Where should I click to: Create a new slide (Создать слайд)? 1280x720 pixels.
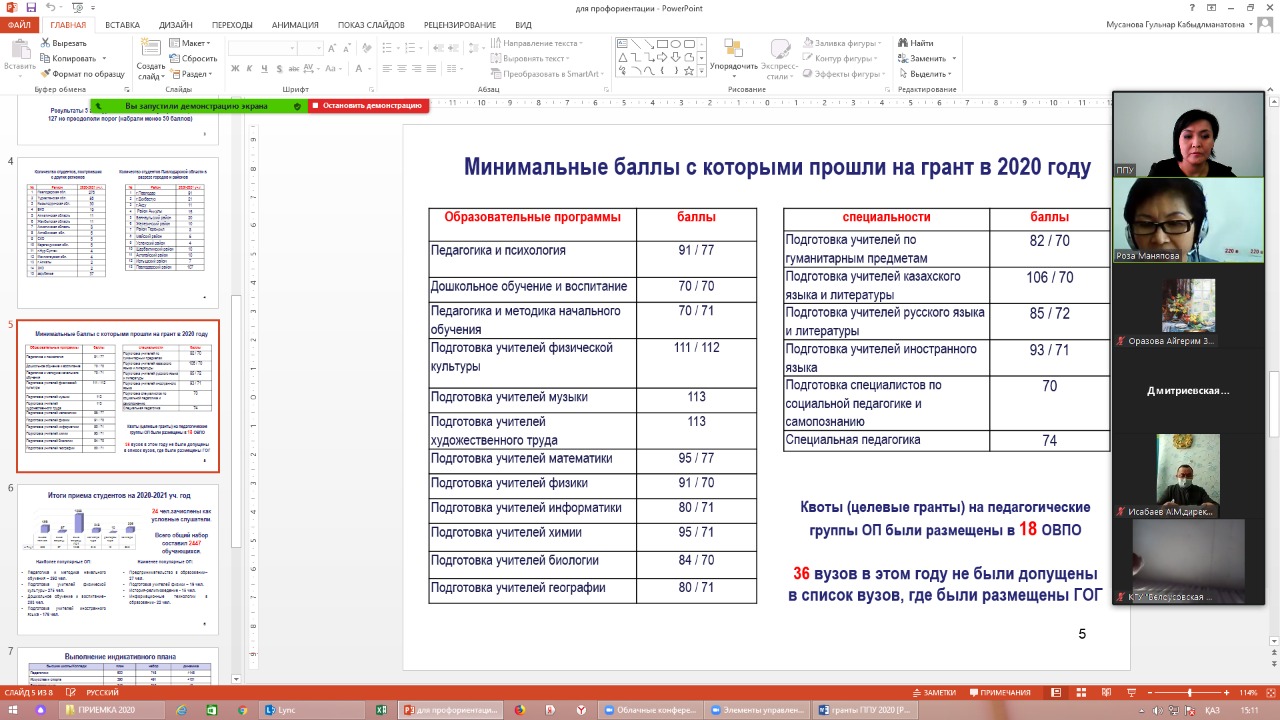pyautogui.click(x=151, y=58)
